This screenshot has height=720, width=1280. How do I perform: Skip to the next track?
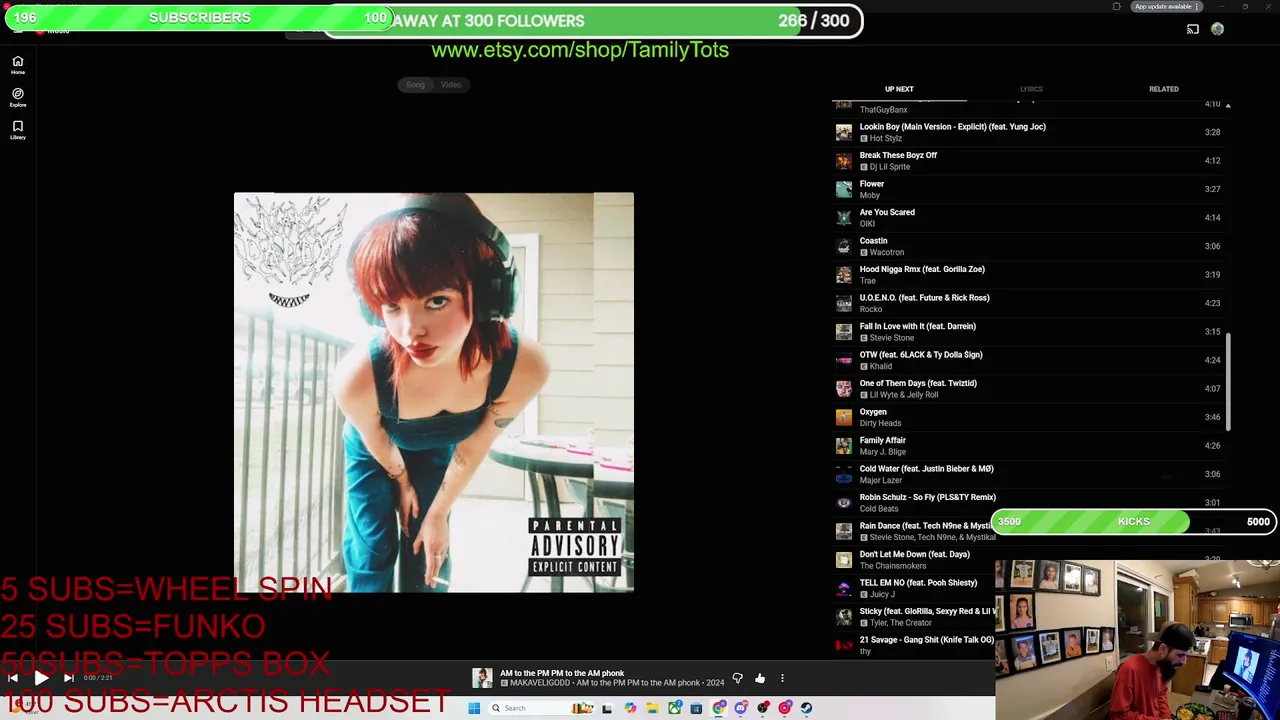(x=68, y=678)
